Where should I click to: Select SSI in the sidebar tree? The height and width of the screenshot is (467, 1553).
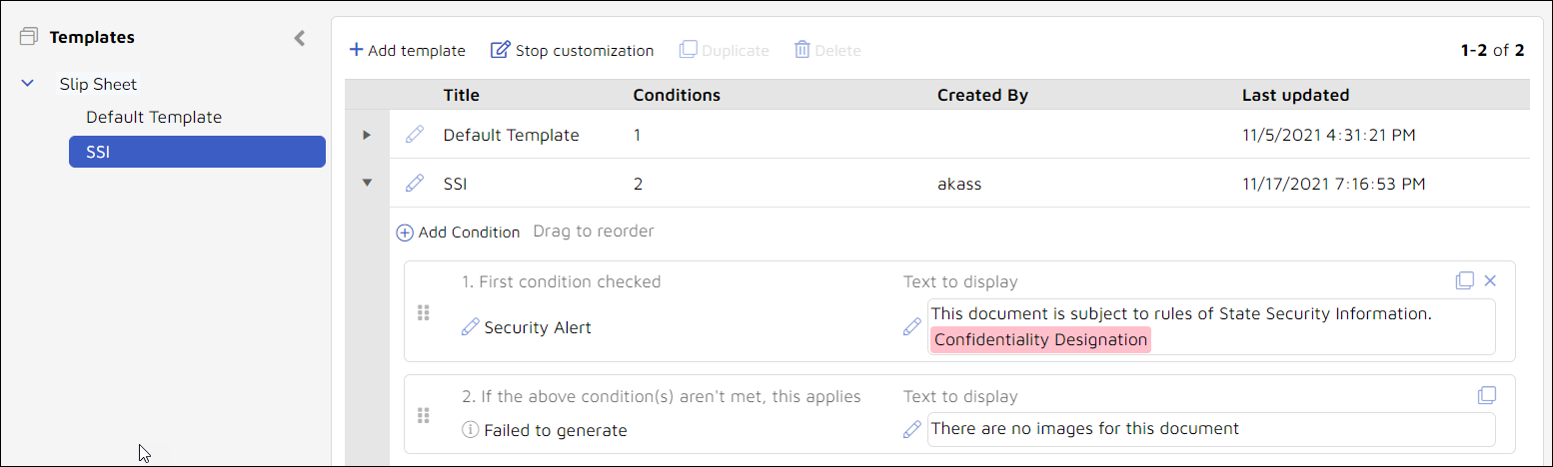click(x=197, y=152)
